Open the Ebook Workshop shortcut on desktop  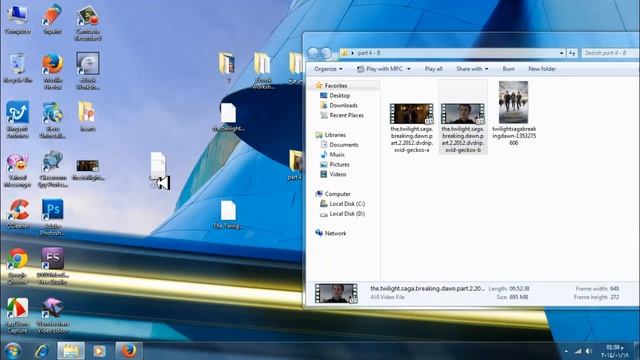click(88, 71)
